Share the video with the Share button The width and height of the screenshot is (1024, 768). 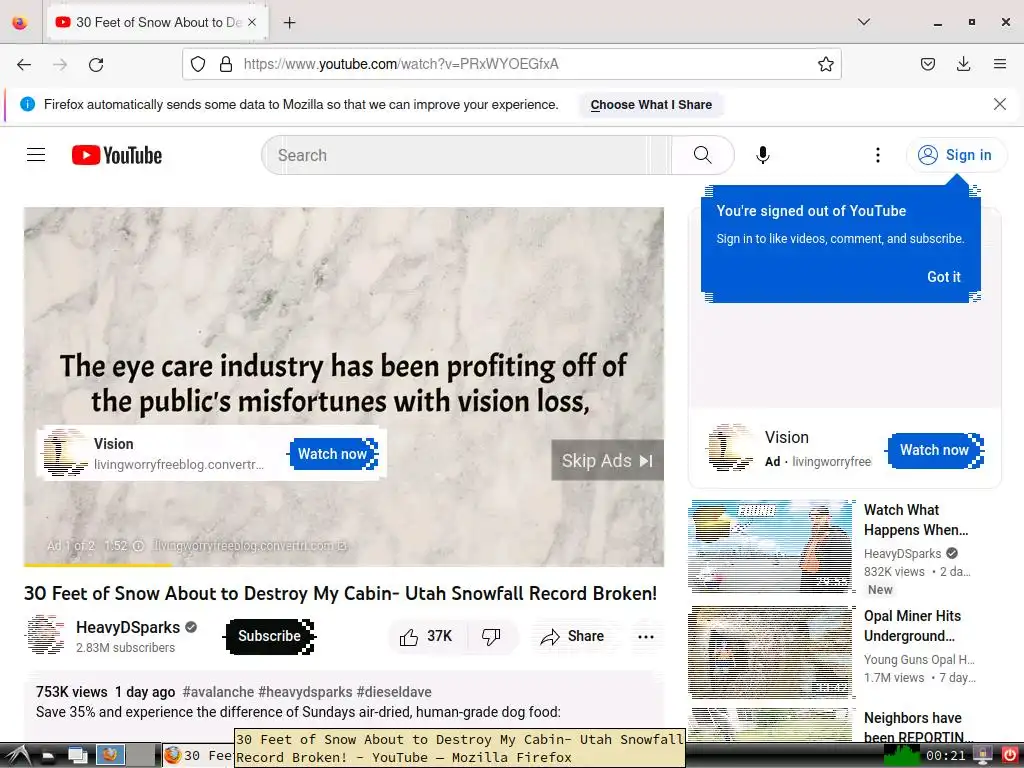coord(573,637)
